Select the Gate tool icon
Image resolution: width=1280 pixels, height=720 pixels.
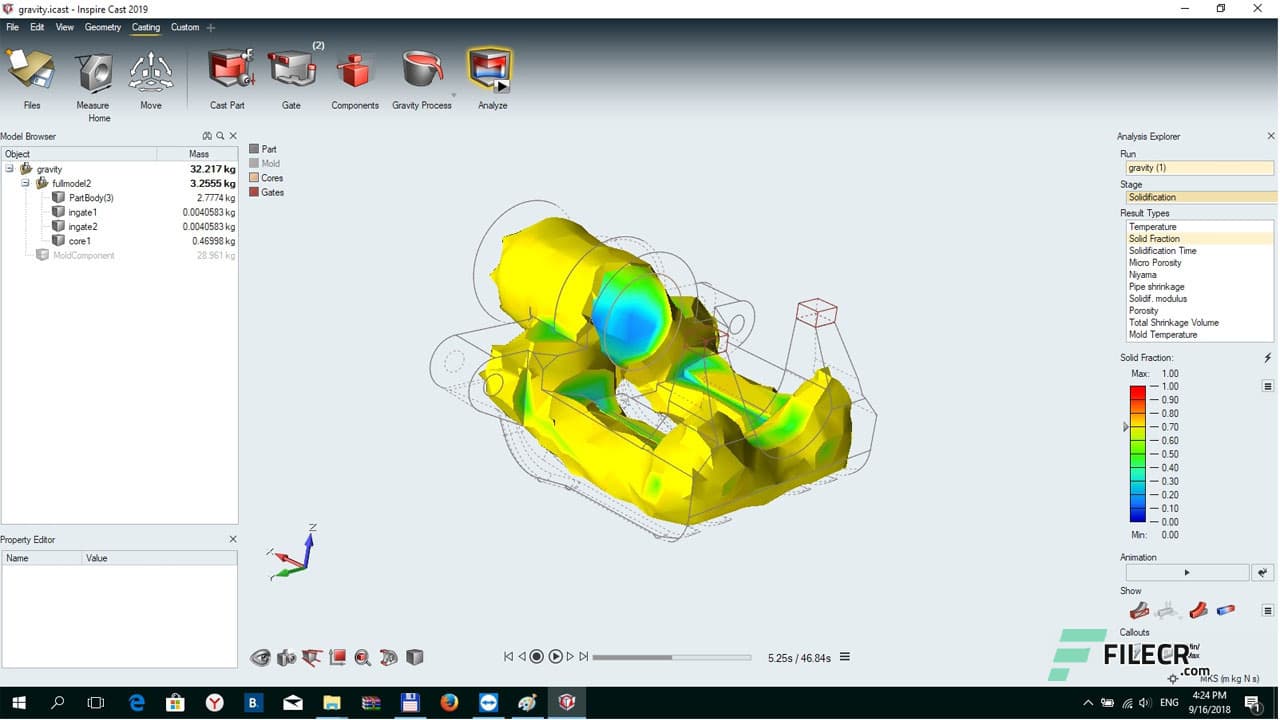291,72
